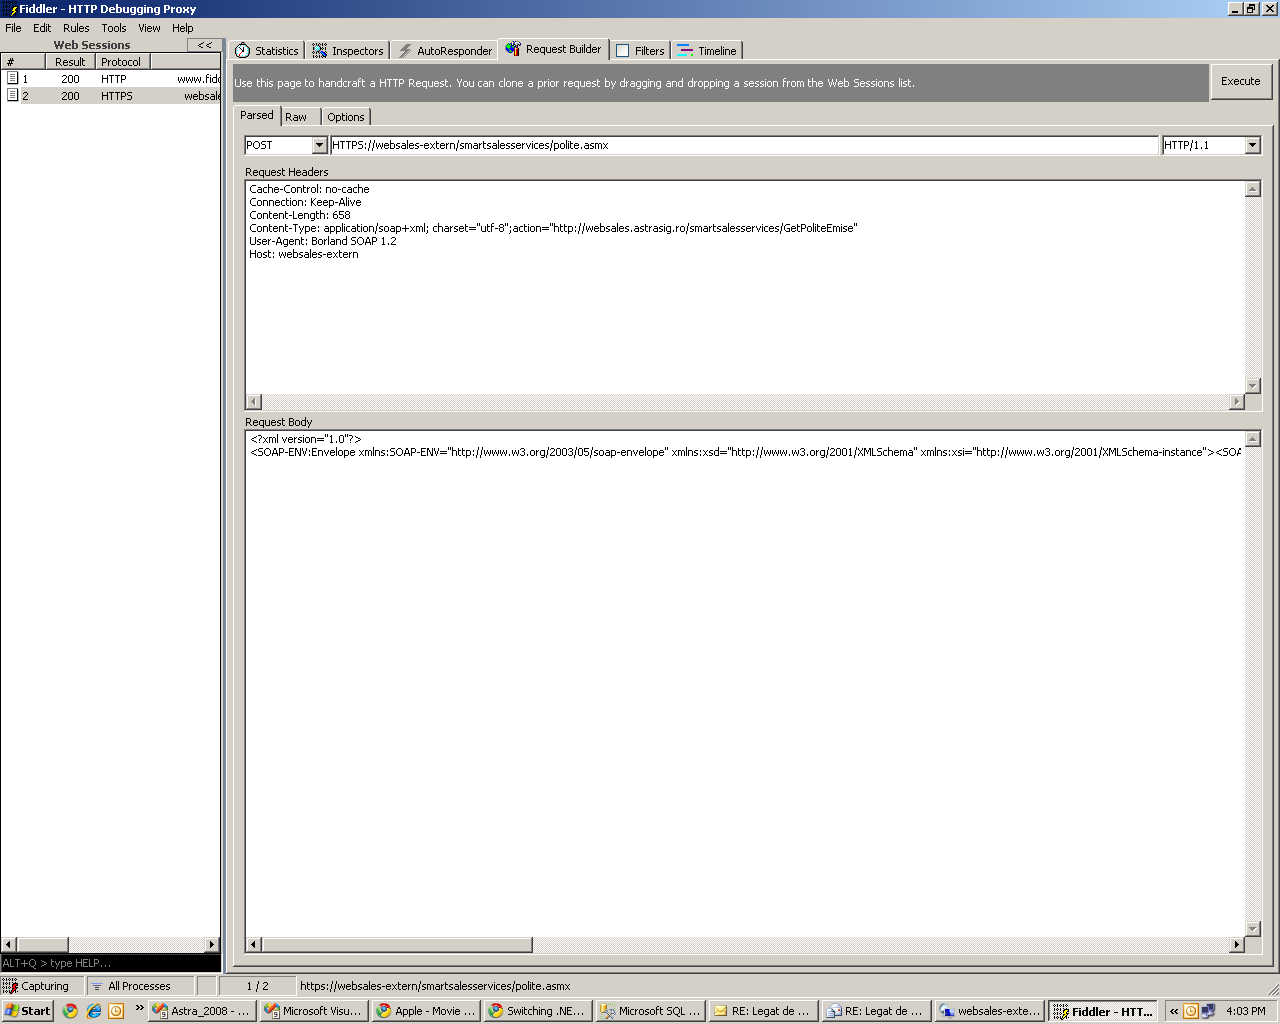Select session 2 HTTPS document icon

coord(13,96)
